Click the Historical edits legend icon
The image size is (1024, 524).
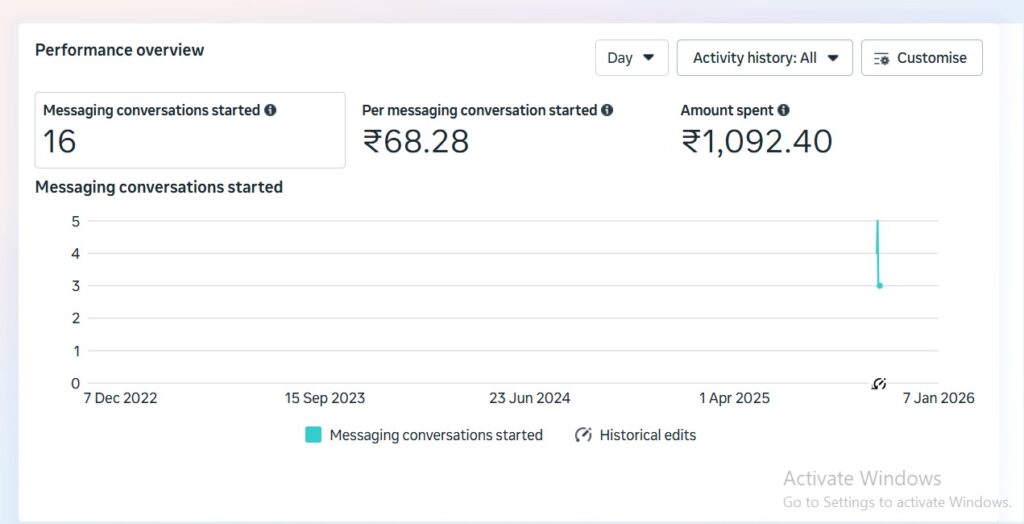pyautogui.click(x=583, y=435)
